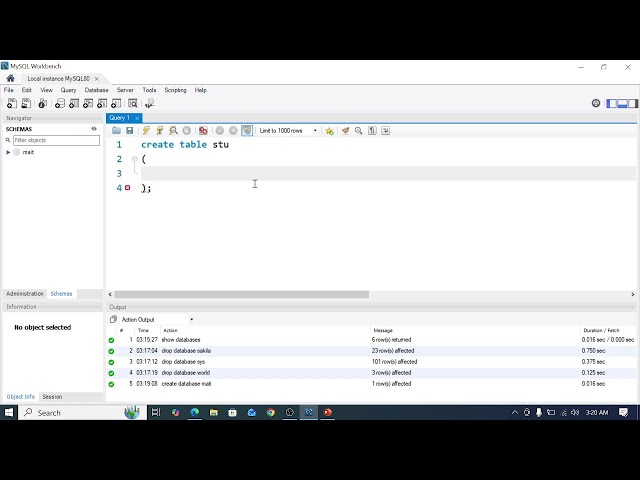Toggle the left sidebar panel visibility
Screen dimensions: 640x480
(x=611, y=104)
